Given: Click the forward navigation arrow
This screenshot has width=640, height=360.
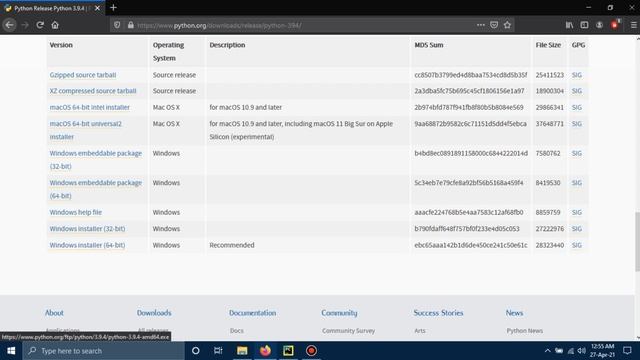Looking at the screenshot, I should click(x=25, y=25).
